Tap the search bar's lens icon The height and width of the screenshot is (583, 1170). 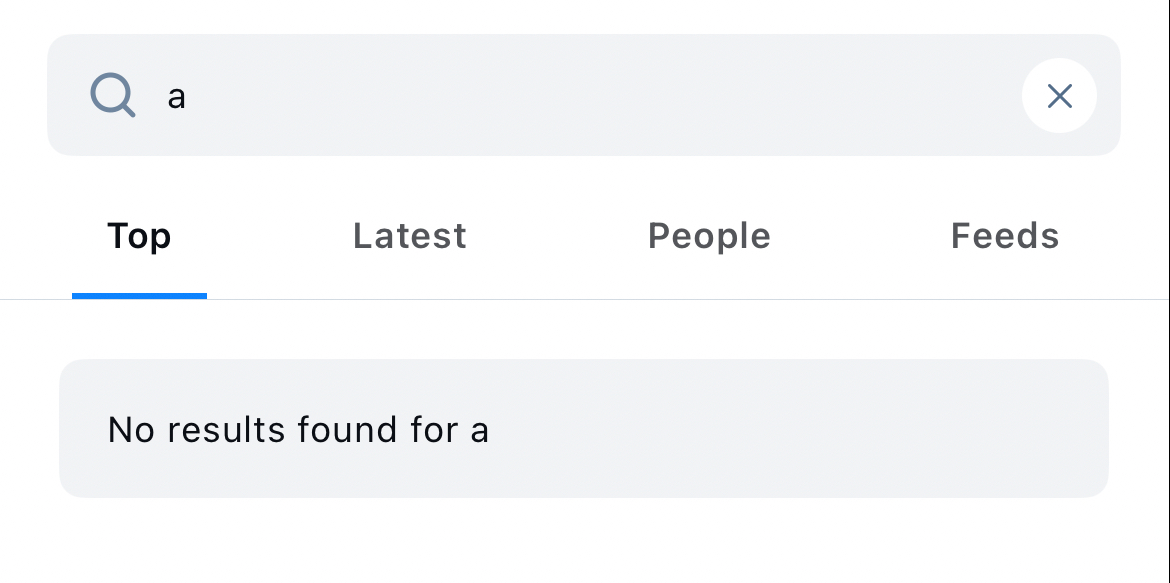pyautogui.click(x=112, y=96)
